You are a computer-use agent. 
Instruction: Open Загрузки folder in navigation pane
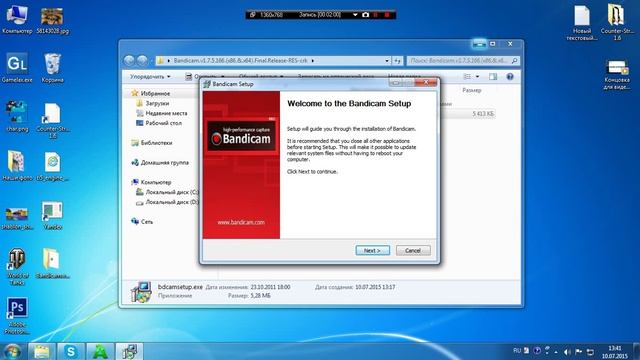point(157,103)
